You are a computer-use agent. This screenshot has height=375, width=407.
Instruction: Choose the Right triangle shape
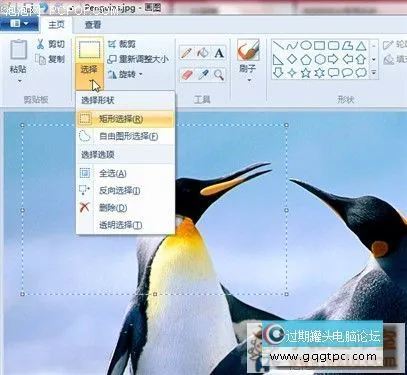coord(278,59)
